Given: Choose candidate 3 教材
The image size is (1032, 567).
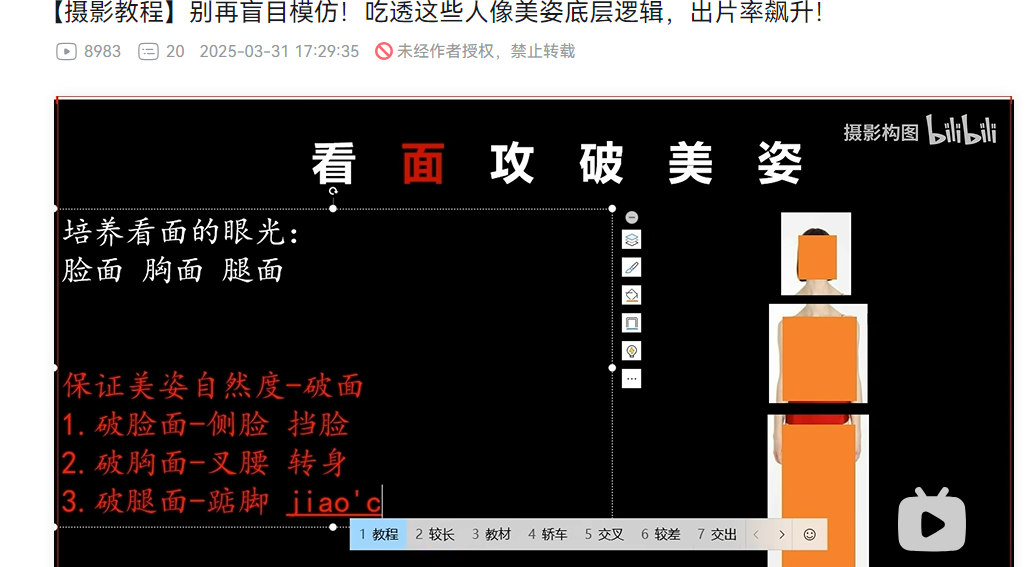Looking at the screenshot, I should (492, 535).
